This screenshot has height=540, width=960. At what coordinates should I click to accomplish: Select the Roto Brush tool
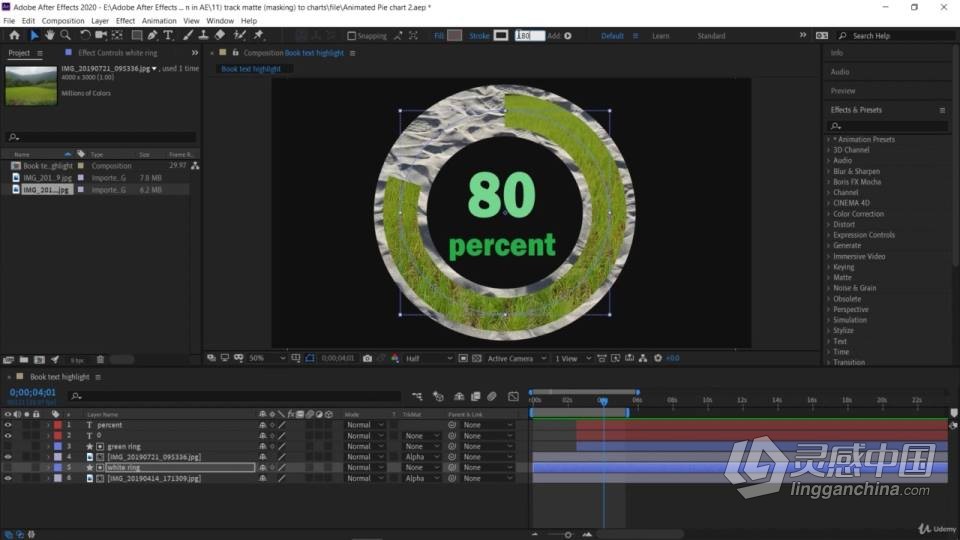pos(240,36)
